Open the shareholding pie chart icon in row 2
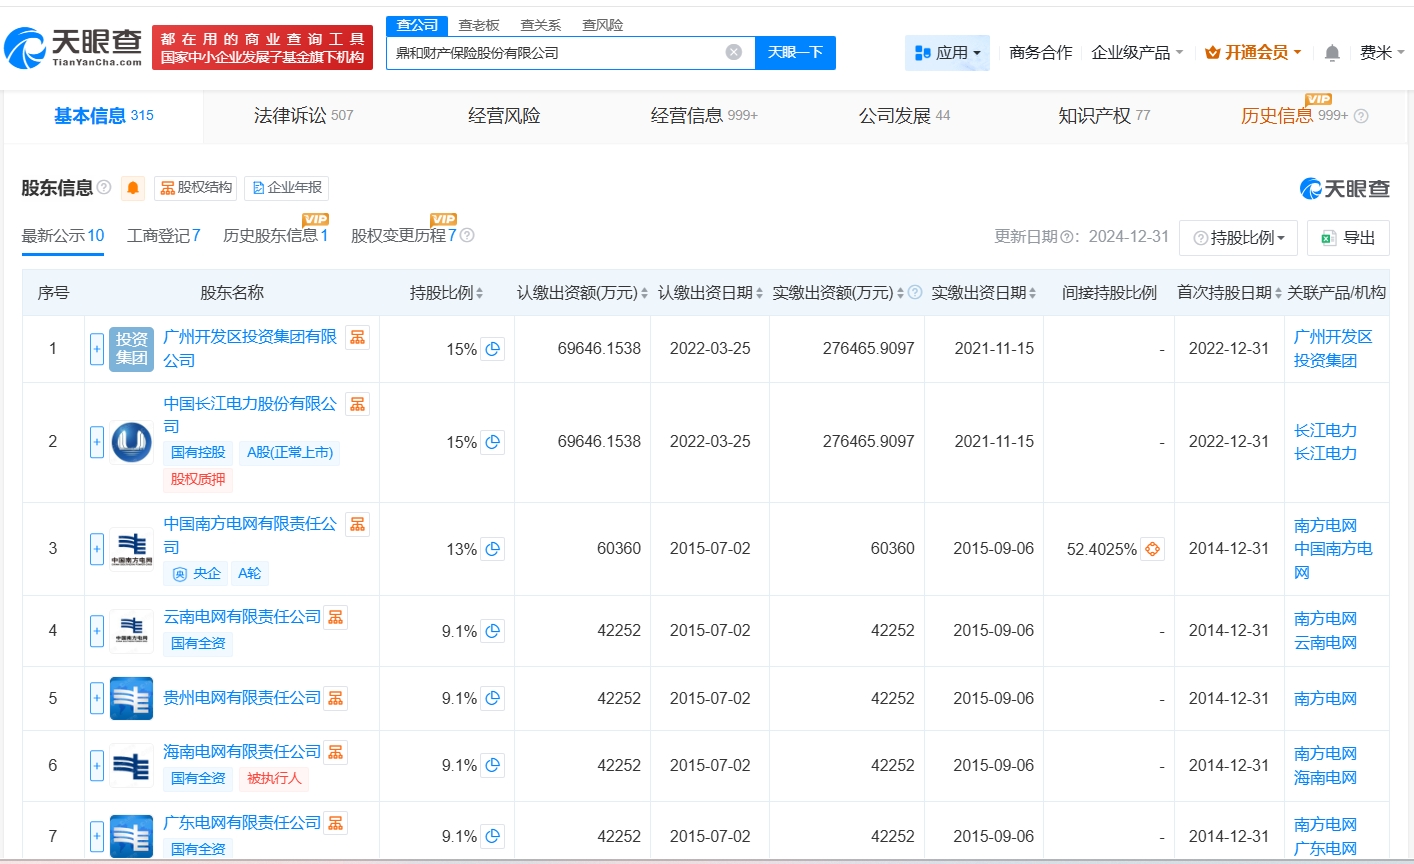The width and height of the screenshot is (1414, 864). [x=492, y=442]
